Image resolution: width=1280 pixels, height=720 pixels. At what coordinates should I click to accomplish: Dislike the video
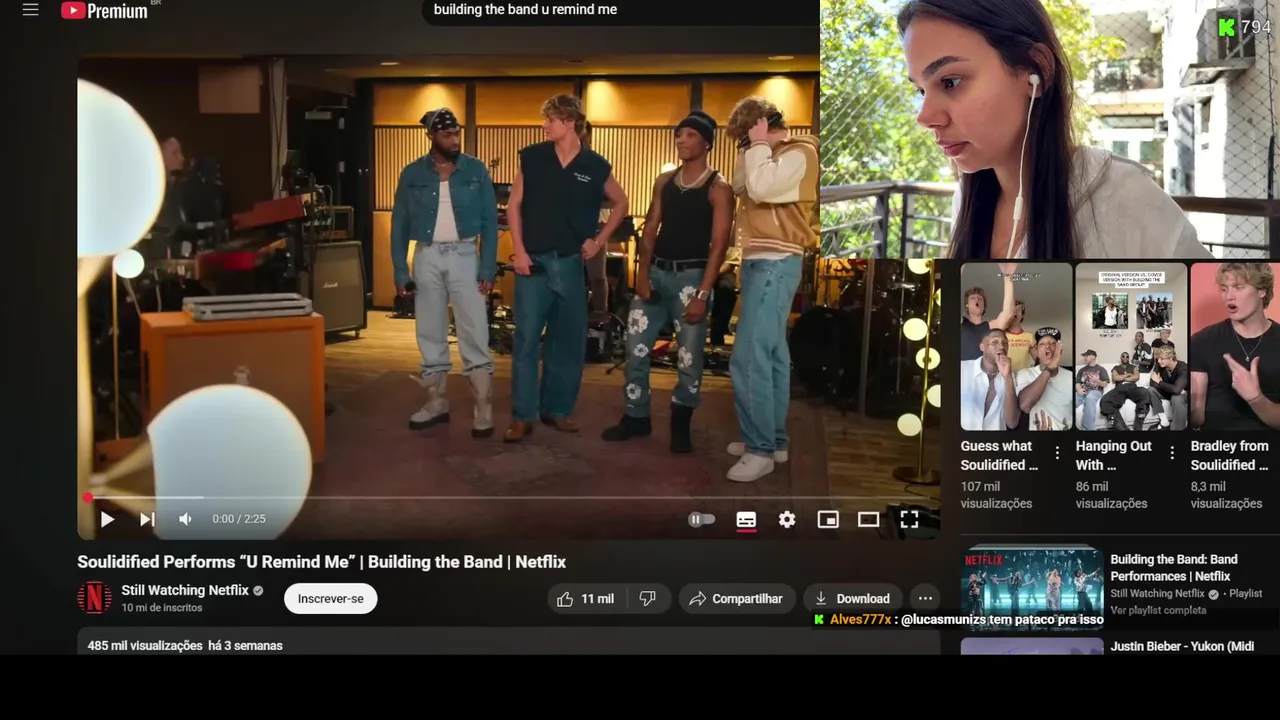pos(648,598)
